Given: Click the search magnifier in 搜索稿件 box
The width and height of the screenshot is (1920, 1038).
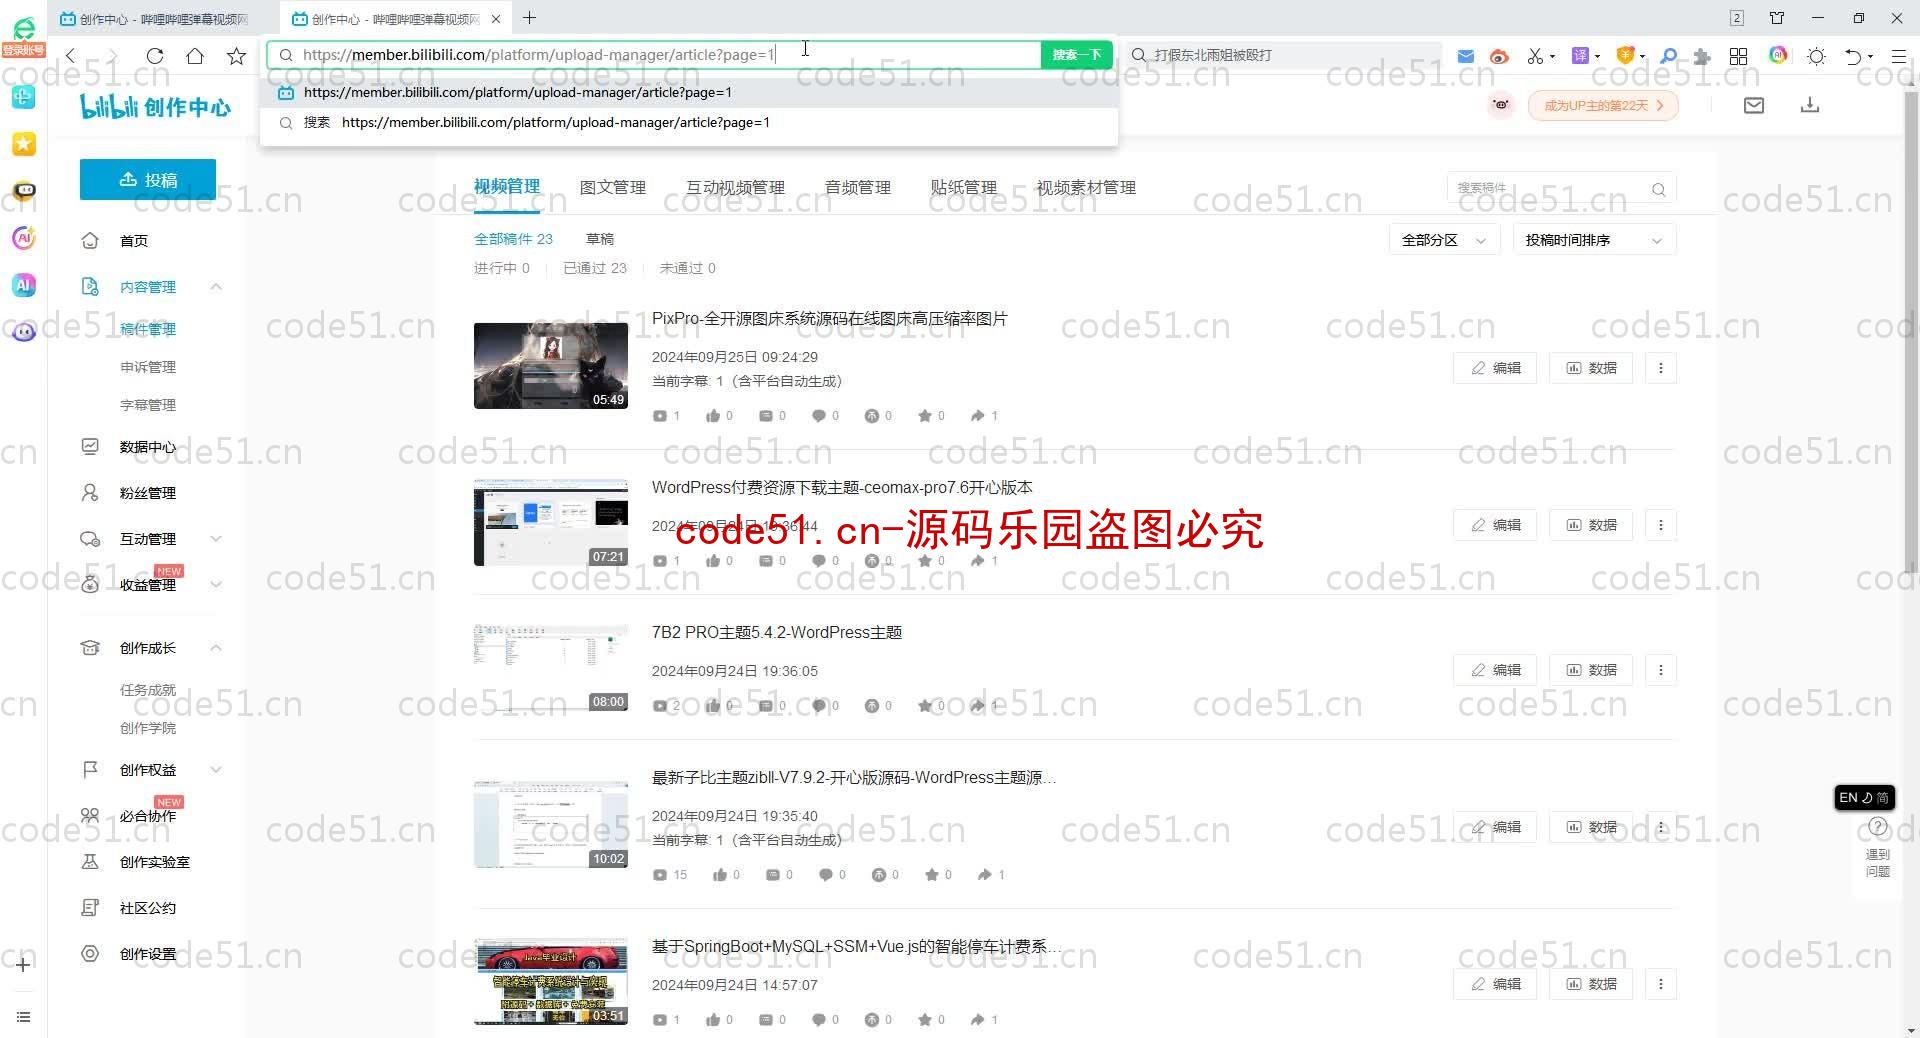Looking at the screenshot, I should (x=1658, y=189).
